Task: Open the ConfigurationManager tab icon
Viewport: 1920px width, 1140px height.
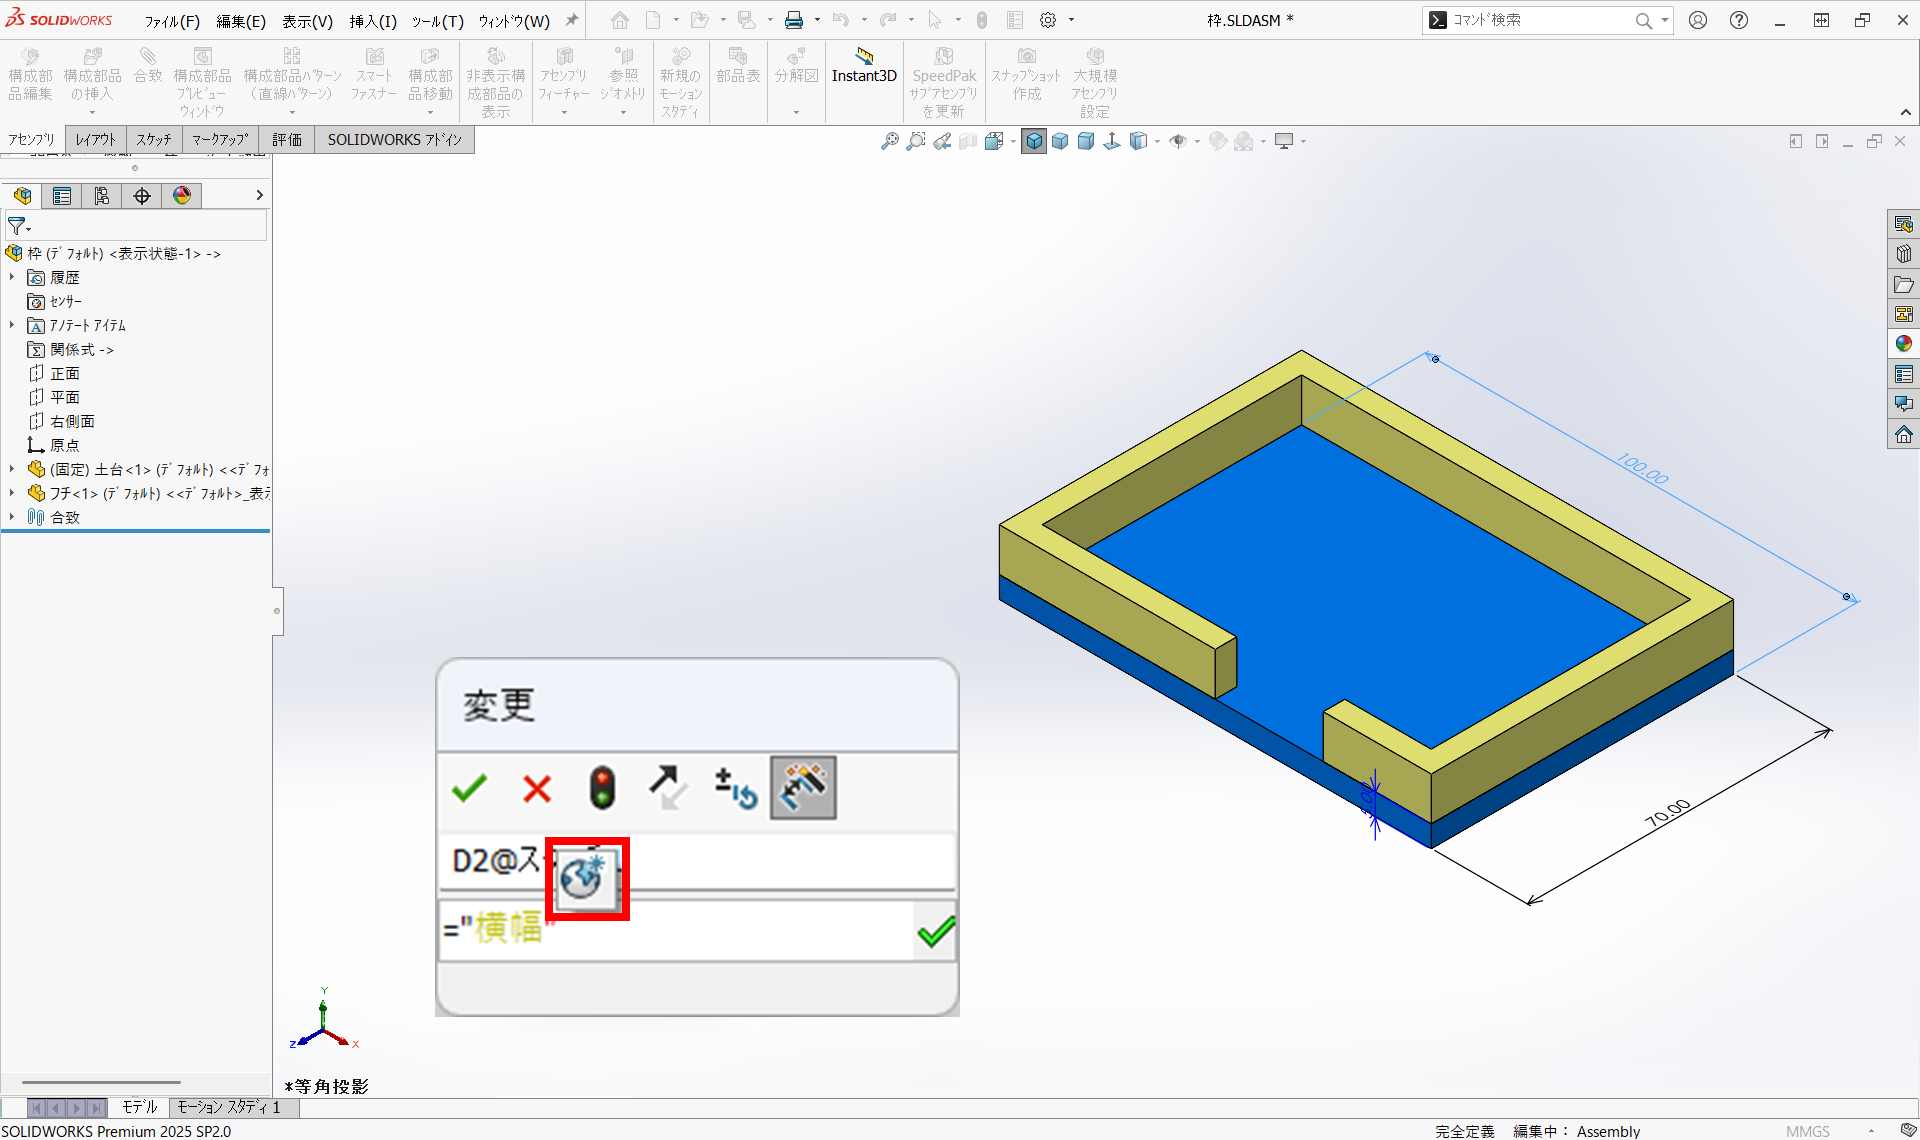Action: tap(102, 196)
